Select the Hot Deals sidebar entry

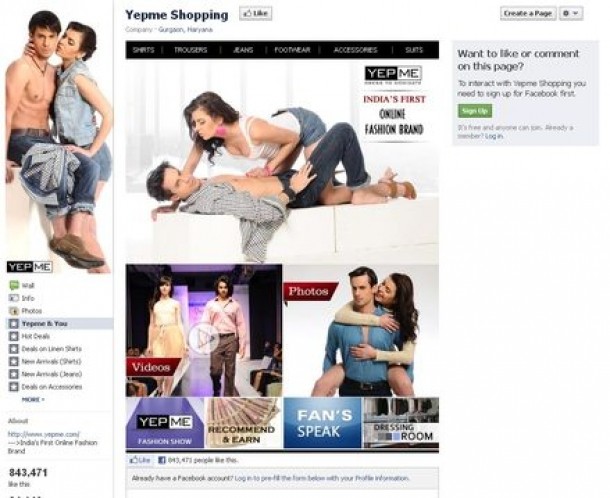(35, 336)
